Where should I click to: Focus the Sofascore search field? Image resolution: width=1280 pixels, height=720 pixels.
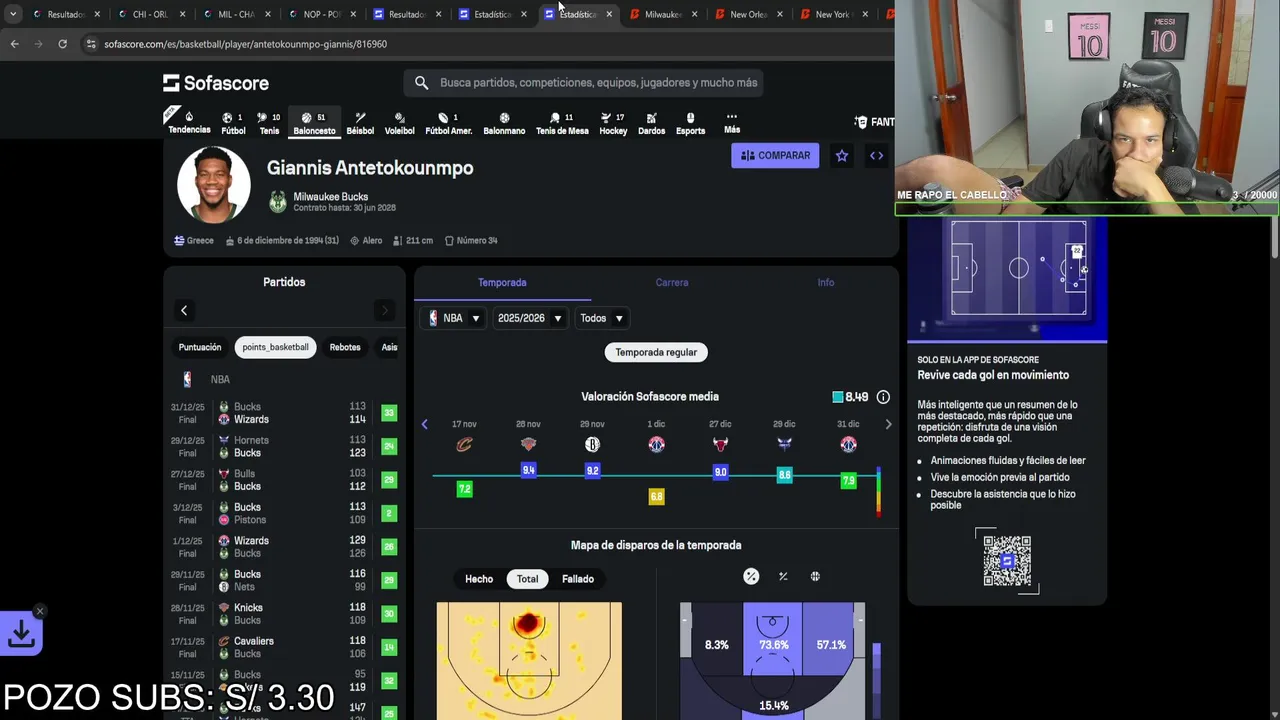click(x=584, y=83)
